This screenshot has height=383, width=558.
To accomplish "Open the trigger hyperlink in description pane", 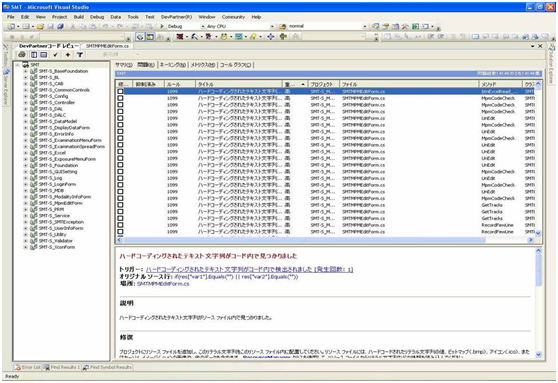I will (x=249, y=269).
